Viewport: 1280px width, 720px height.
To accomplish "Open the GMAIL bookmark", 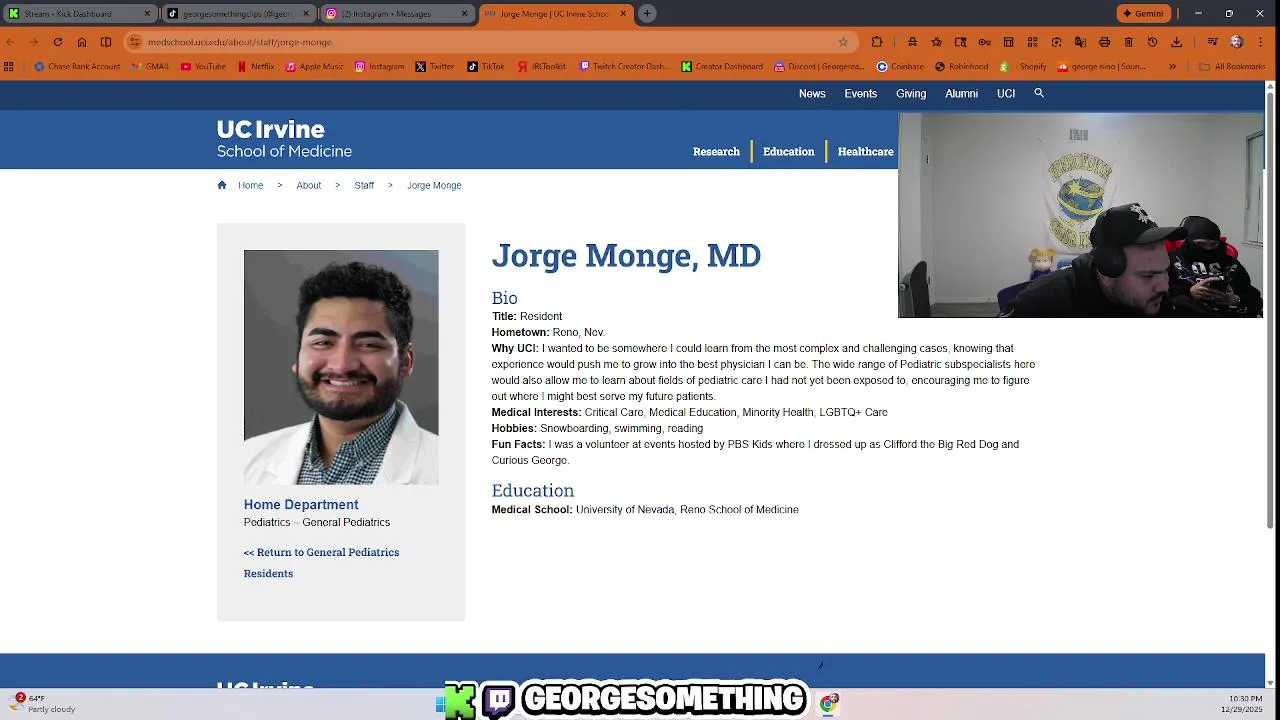I will pyautogui.click(x=150, y=67).
